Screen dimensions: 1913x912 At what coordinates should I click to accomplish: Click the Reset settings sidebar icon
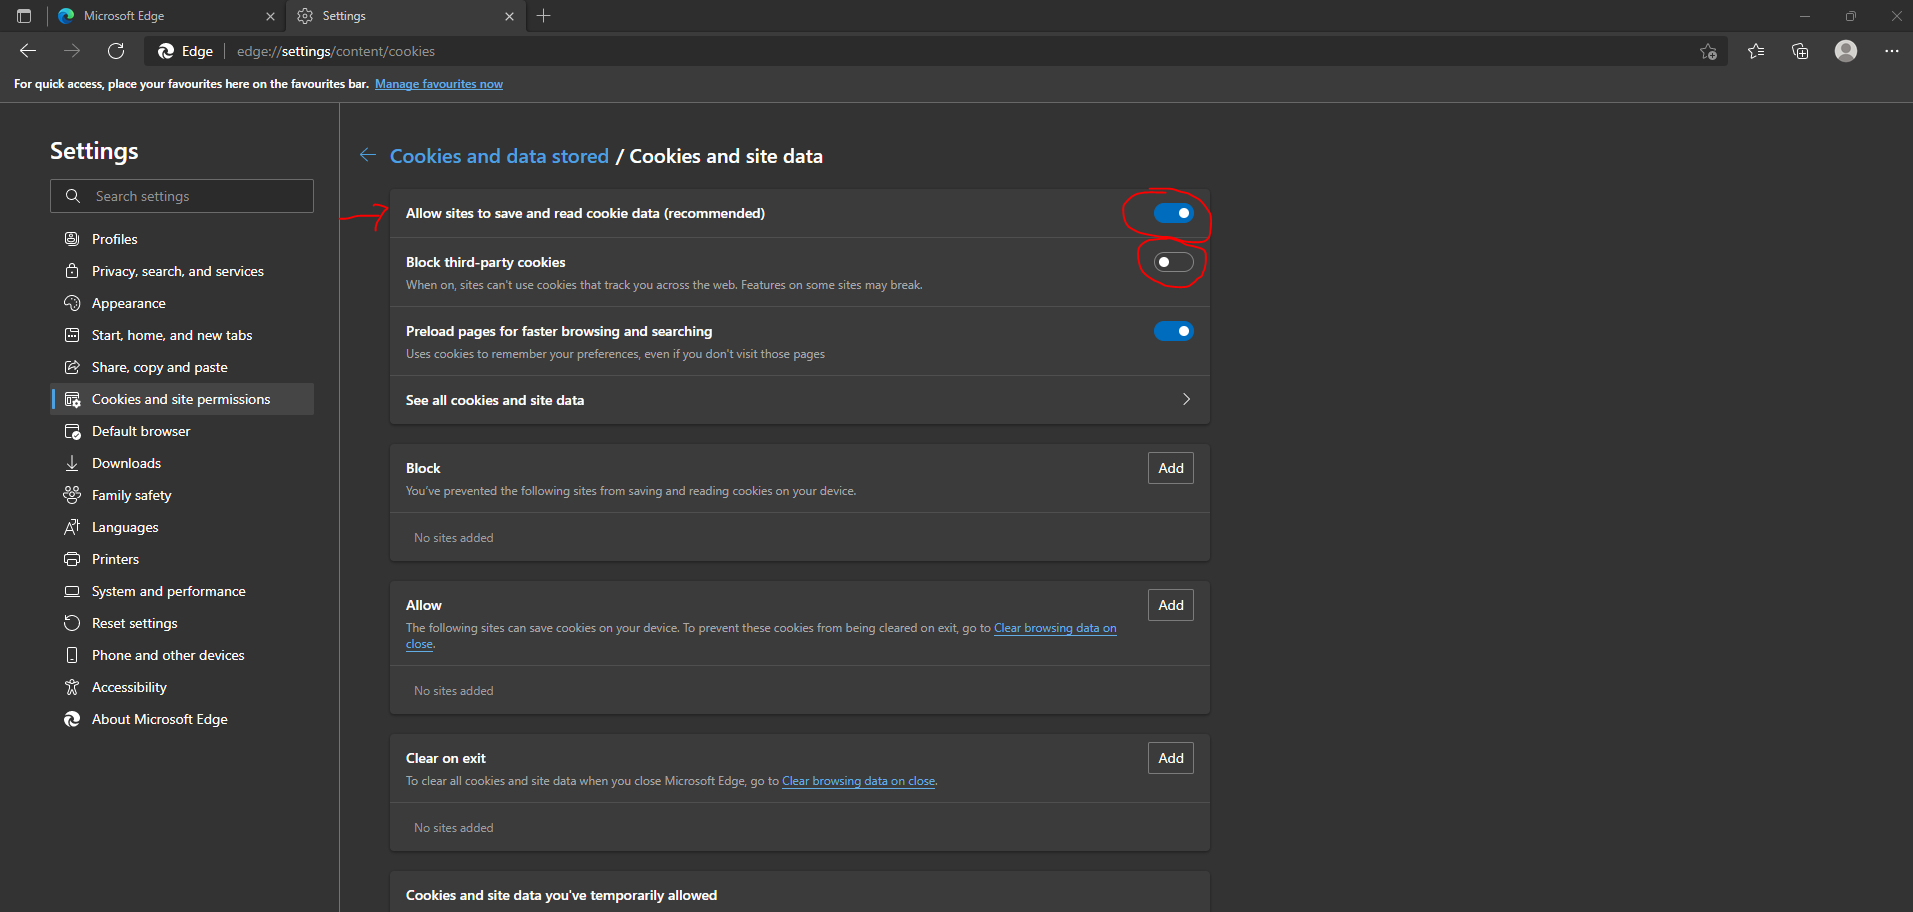(x=72, y=623)
